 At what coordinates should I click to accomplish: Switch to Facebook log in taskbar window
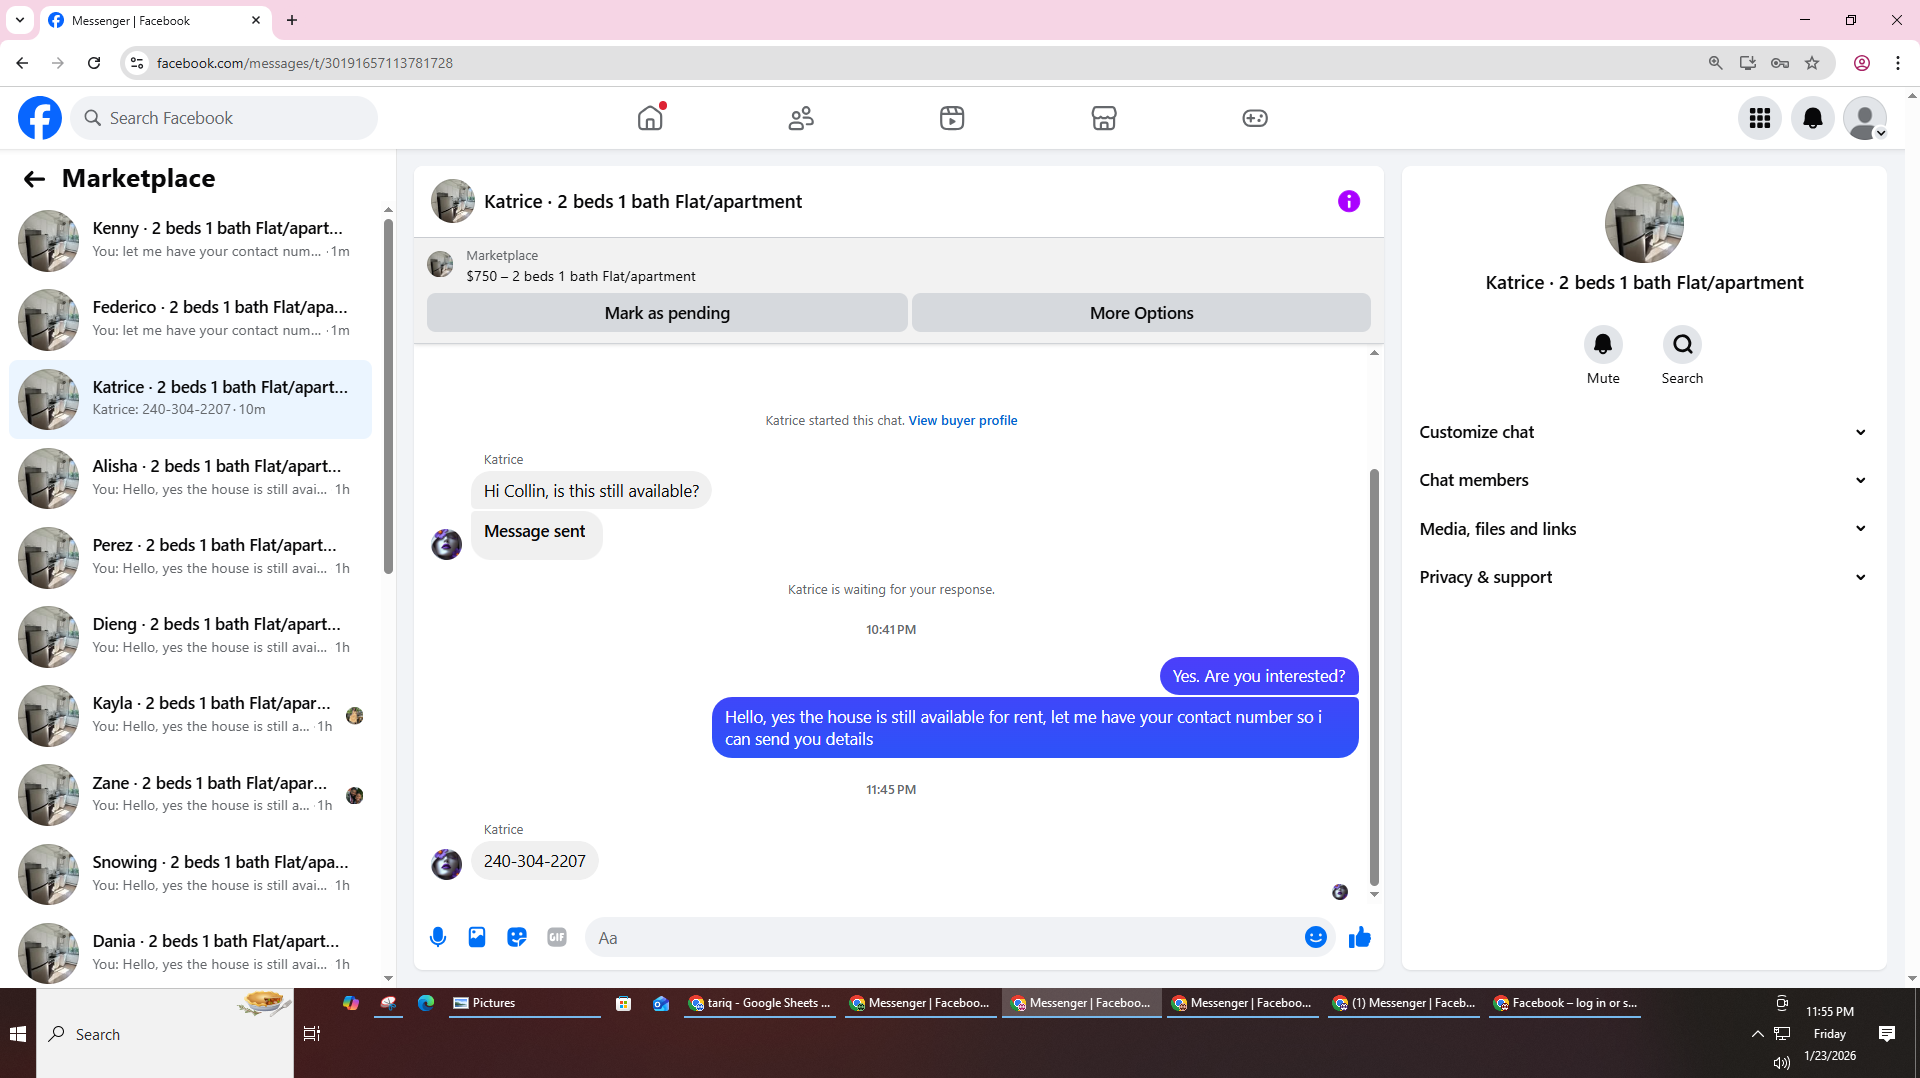tap(1565, 1003)
